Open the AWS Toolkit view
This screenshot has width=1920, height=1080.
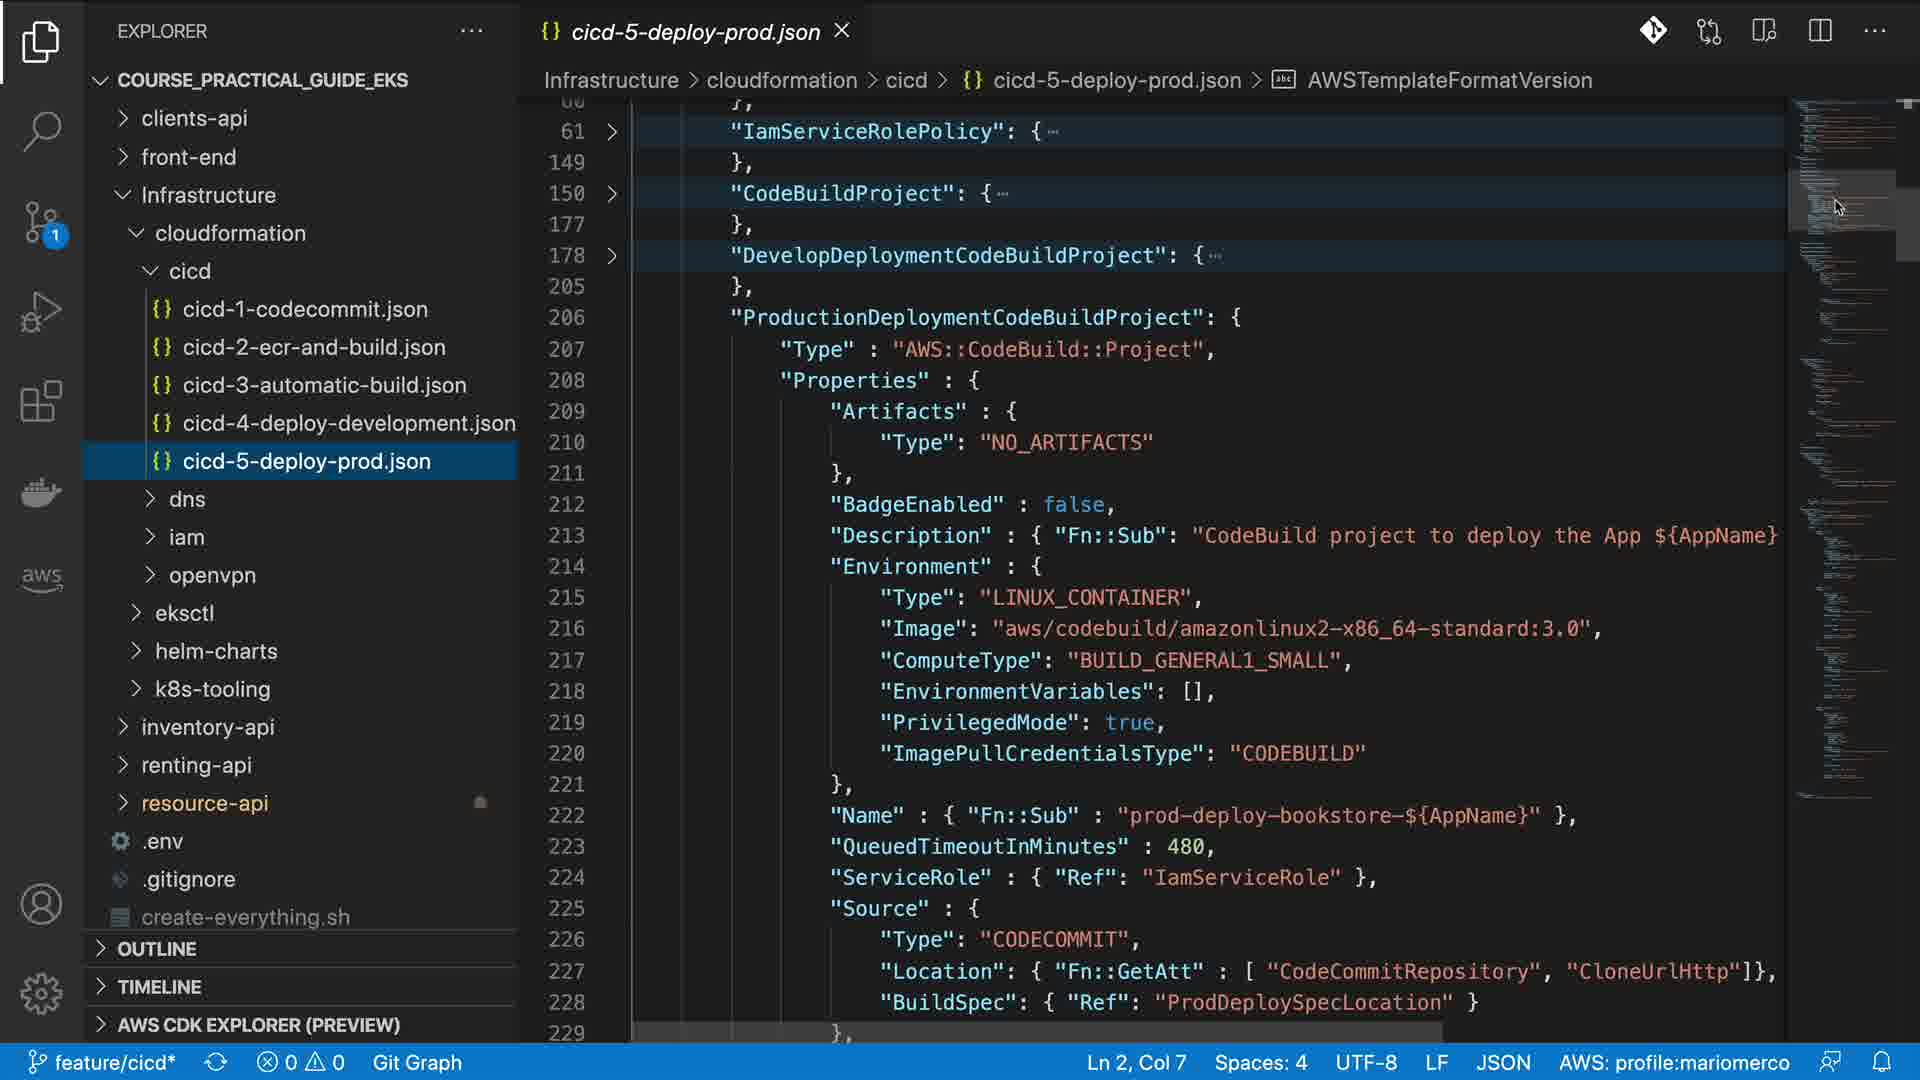41,578
